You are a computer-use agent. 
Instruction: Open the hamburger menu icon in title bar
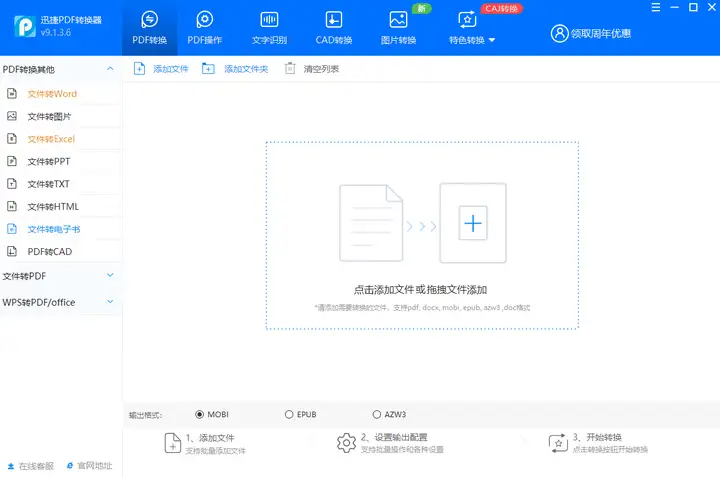[x=656, y=7]
